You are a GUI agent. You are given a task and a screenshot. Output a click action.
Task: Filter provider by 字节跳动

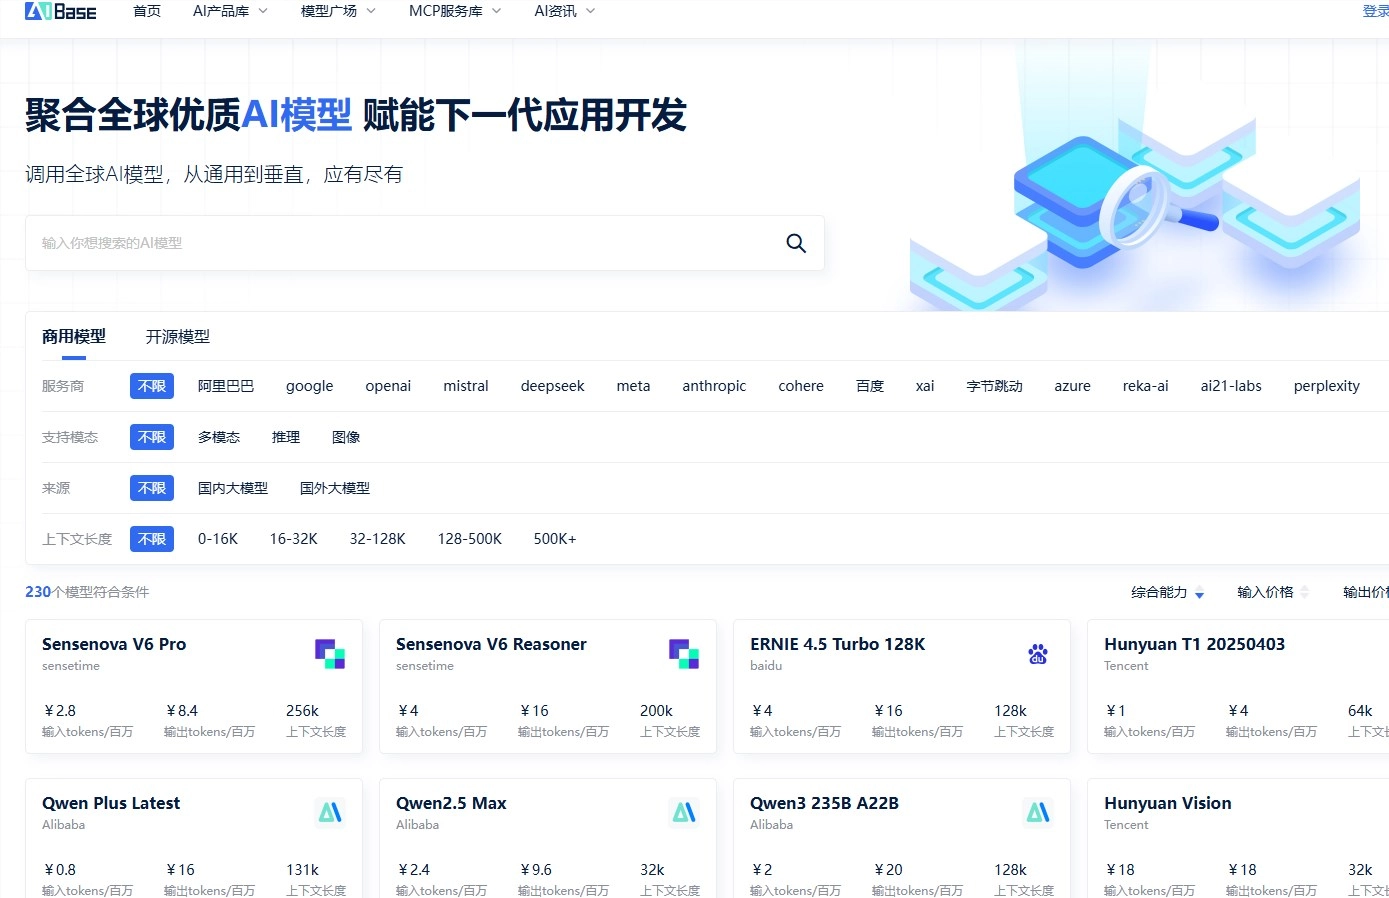994,386
